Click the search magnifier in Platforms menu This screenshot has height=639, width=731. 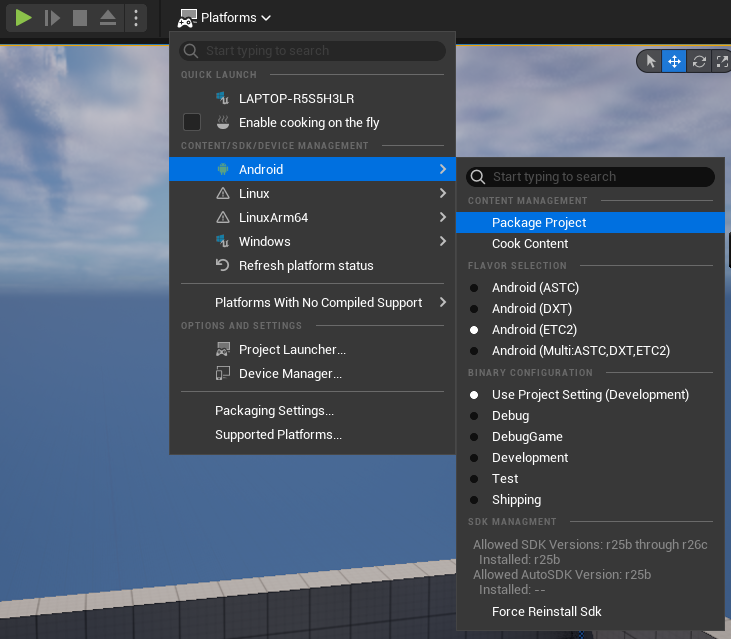(x=190, y=50)
